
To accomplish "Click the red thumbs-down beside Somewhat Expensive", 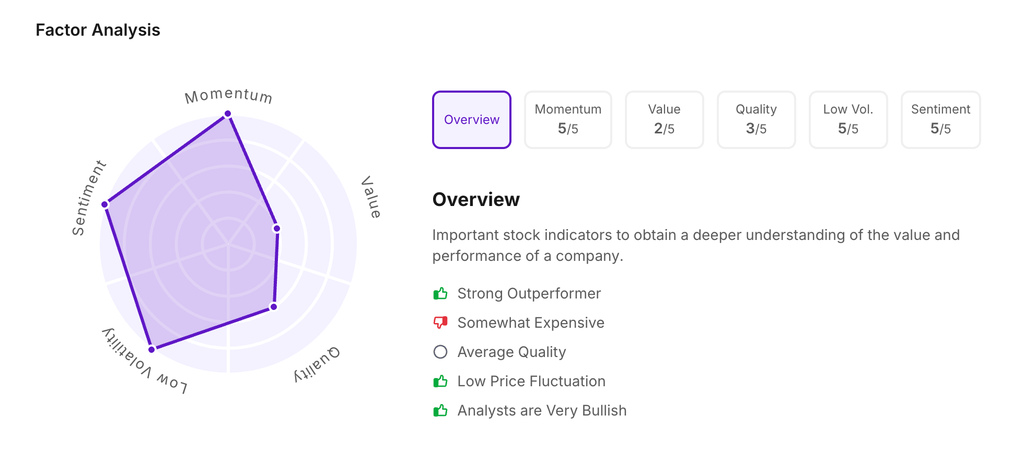I will coord(440,323).
